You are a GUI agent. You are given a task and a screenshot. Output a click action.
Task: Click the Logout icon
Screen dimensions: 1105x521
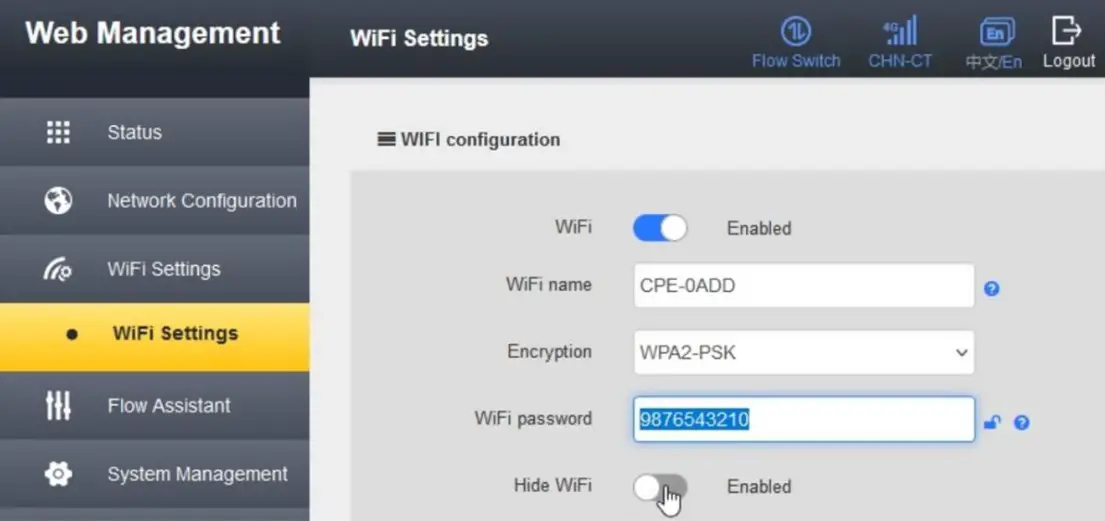1068,32
